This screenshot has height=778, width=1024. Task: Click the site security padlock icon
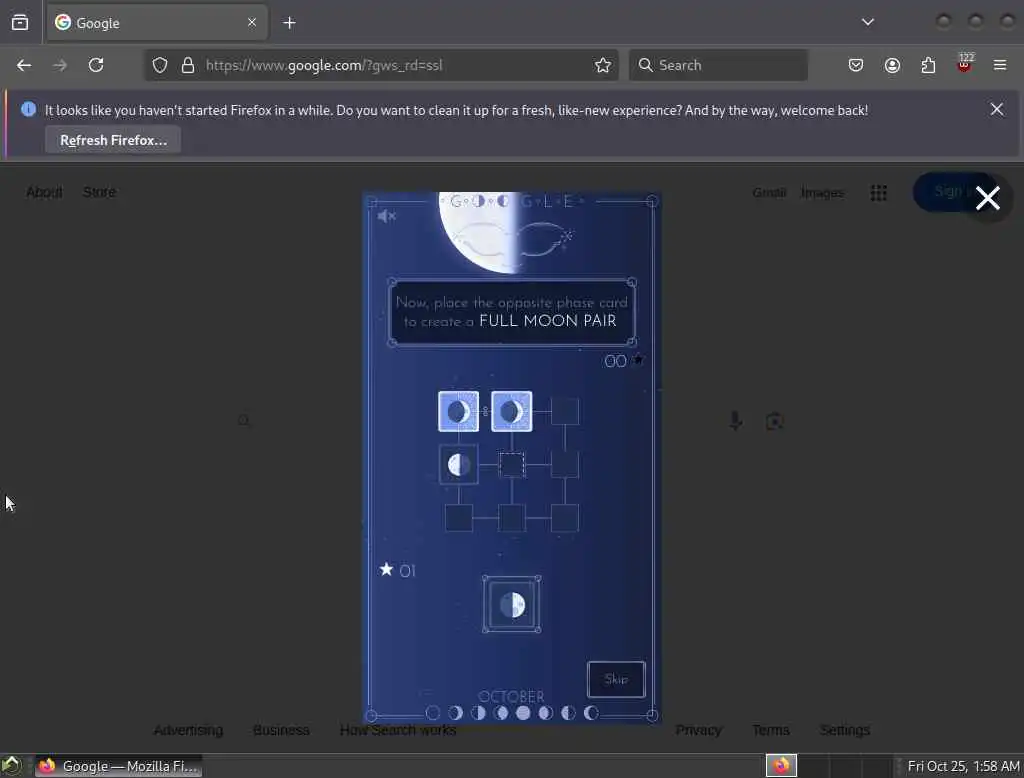(x=188, y=65)
